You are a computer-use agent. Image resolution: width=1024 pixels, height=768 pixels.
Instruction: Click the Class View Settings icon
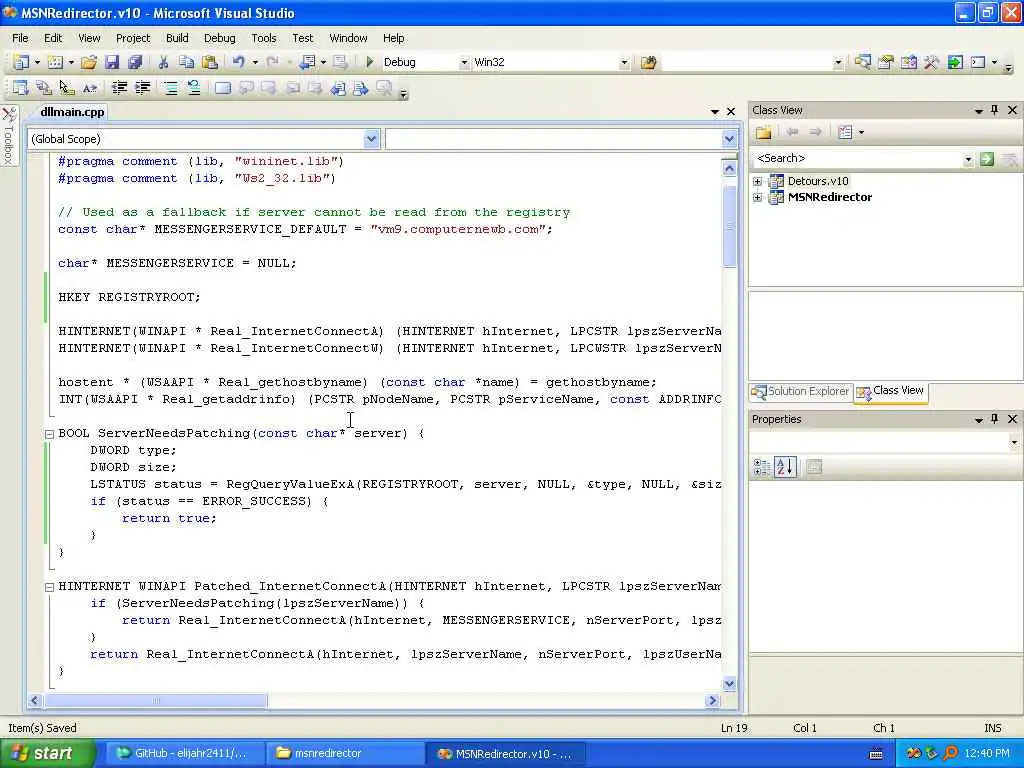[x=846, y=133]
